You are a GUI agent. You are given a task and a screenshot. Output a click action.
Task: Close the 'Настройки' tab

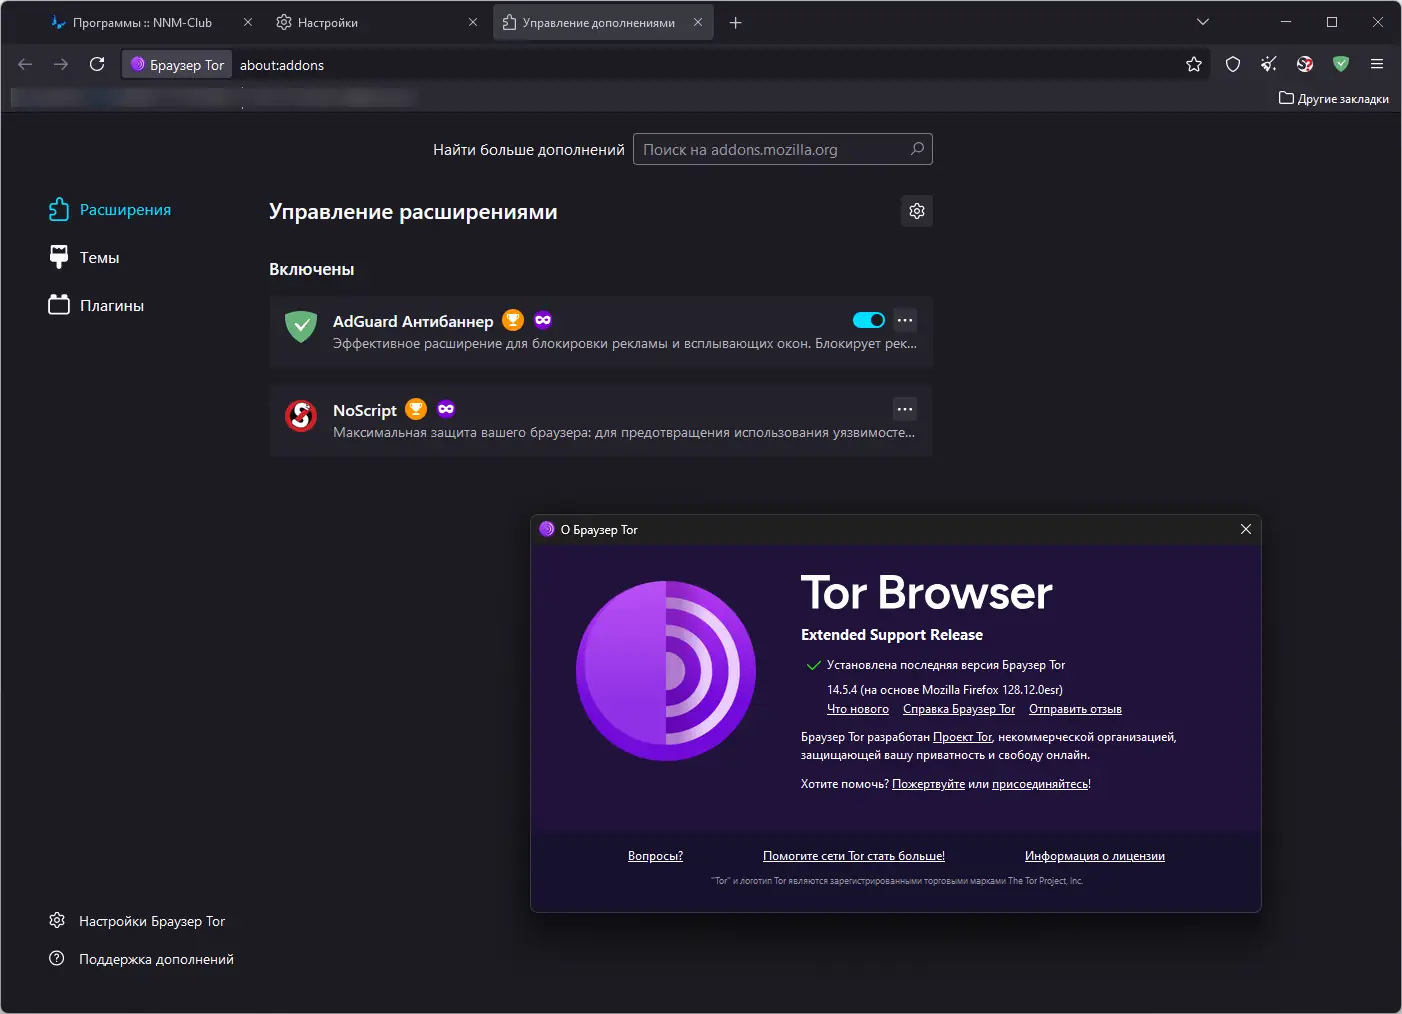coord(473,22)
